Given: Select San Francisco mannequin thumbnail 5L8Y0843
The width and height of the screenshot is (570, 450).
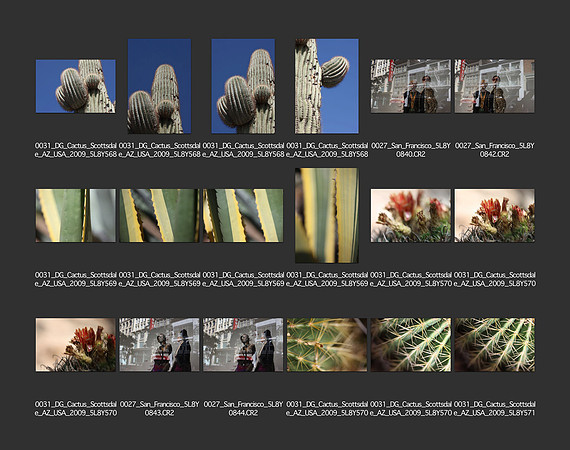Looking at the screenshot, I should 159,345.
